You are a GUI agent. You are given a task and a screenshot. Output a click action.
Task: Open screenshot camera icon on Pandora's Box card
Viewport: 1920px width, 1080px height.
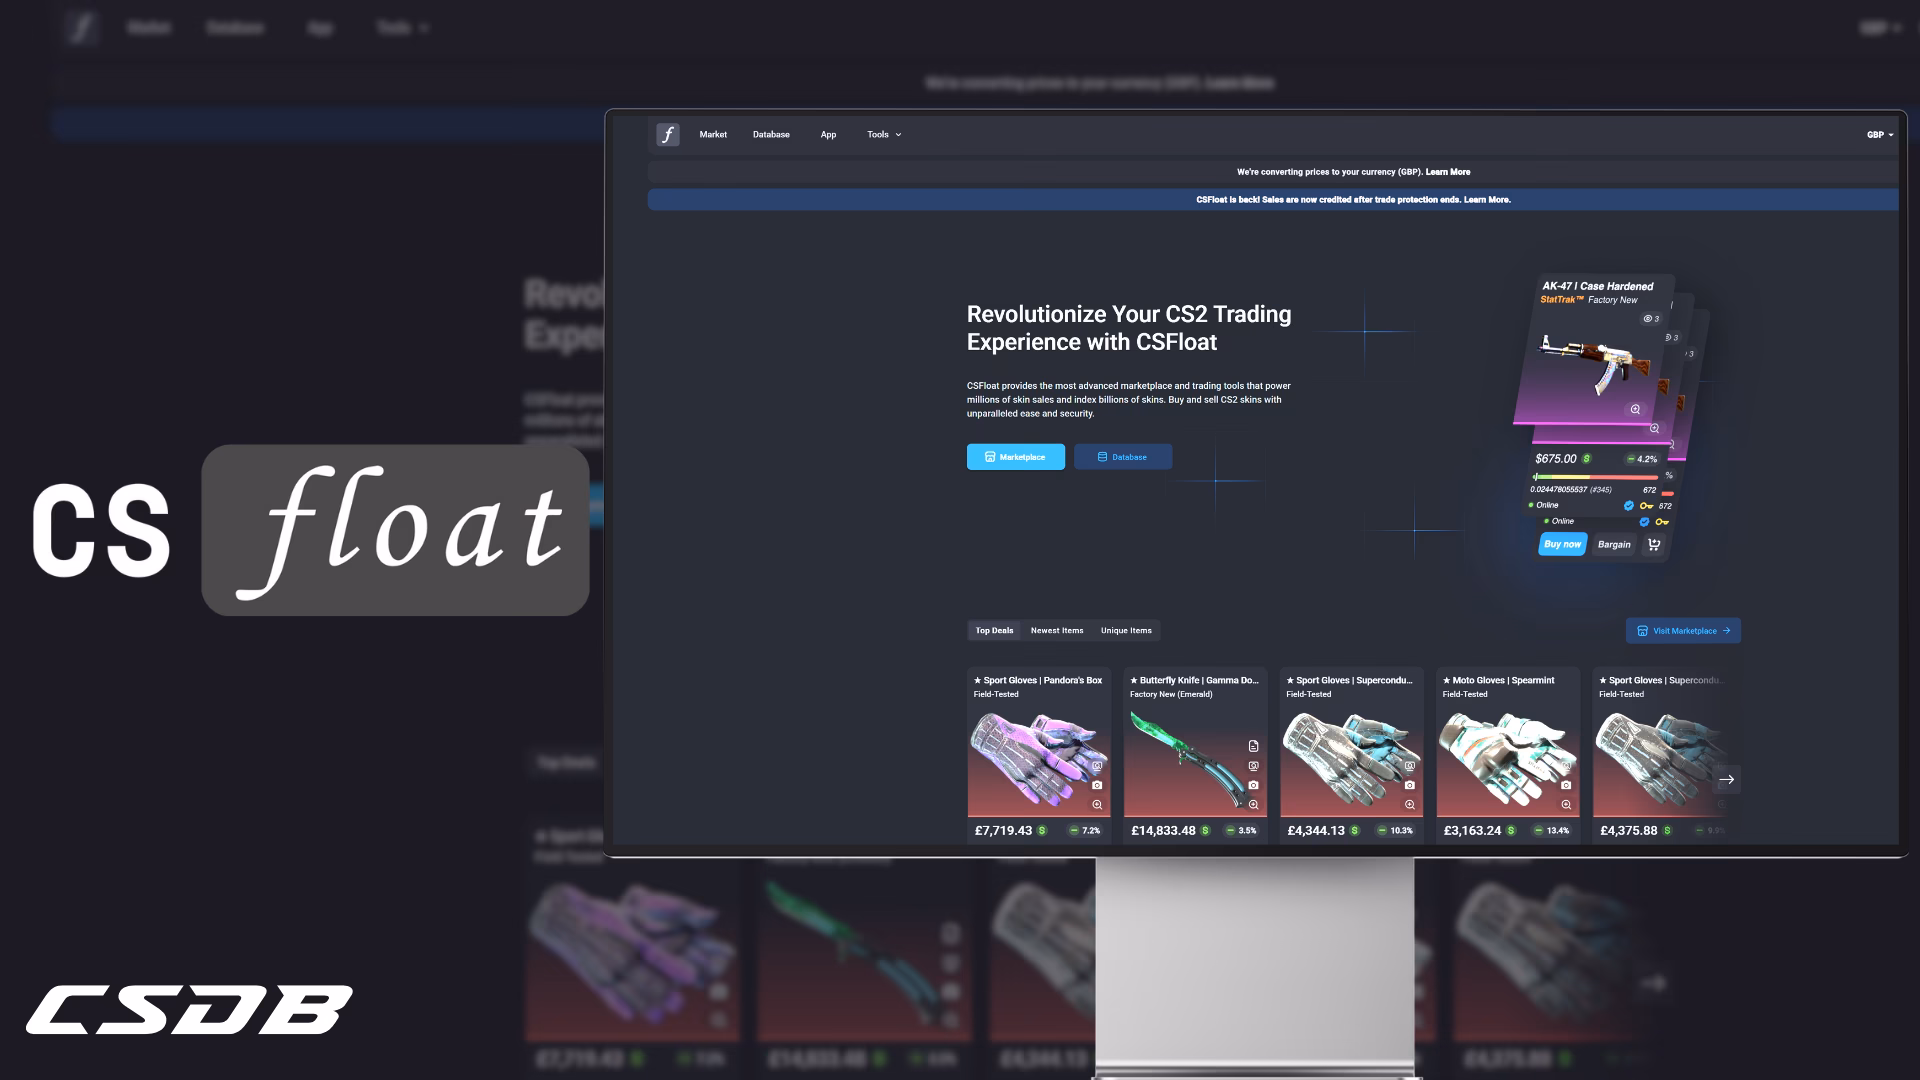pyautogui.click(x=1097, y=785)
